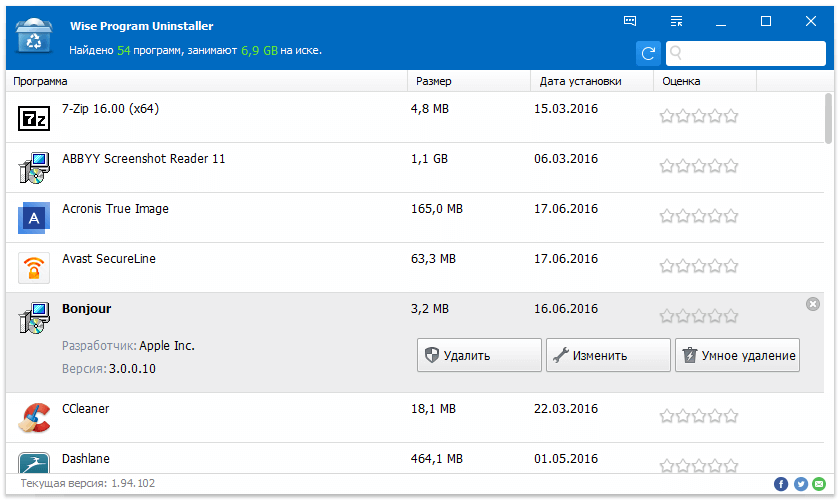
Task: Rate 7-Zip five stars
Action: (x=731, y=116)
